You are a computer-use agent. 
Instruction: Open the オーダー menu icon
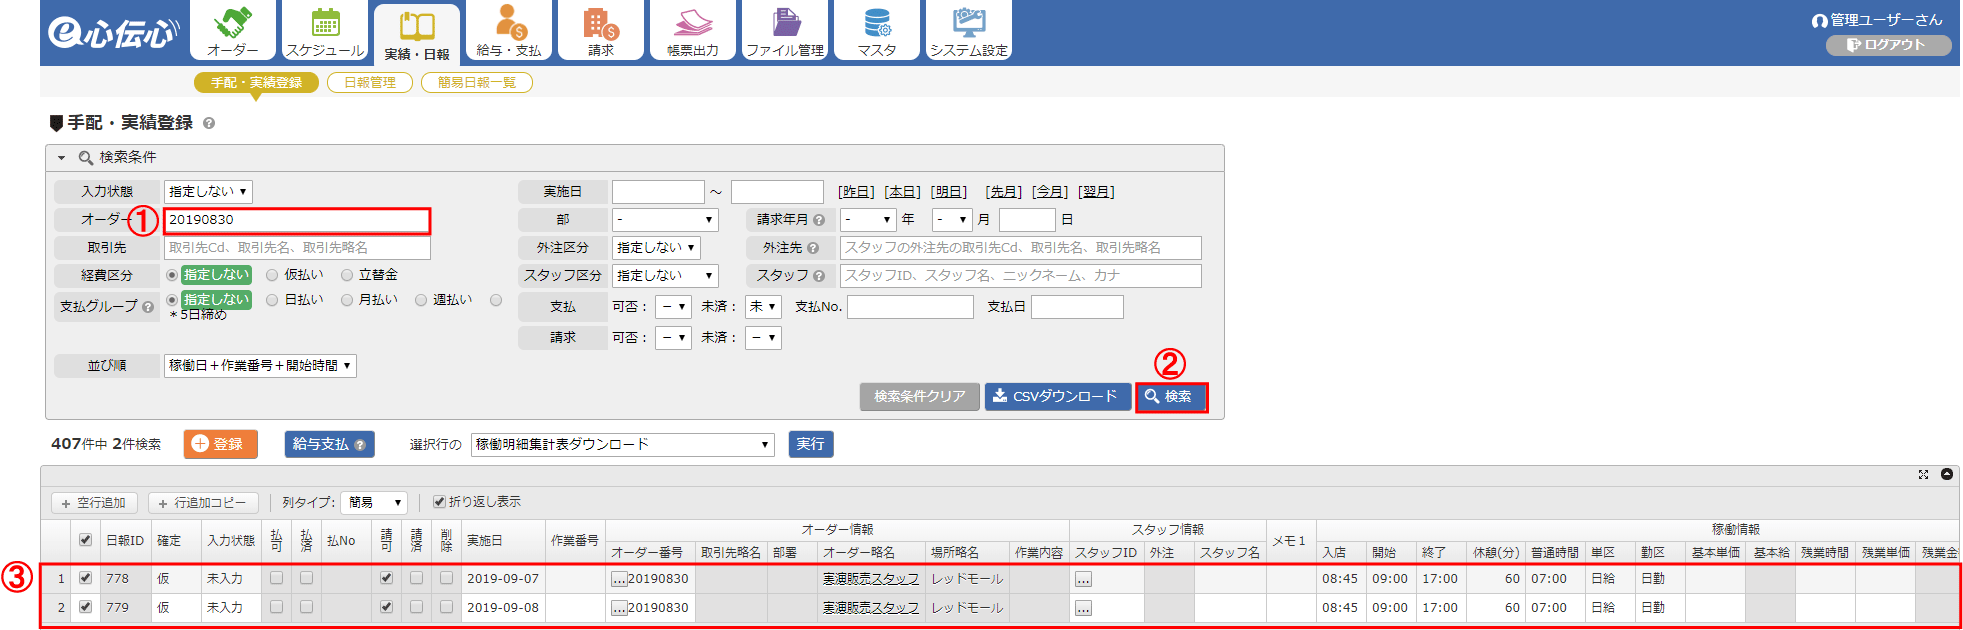click(233, 30)
